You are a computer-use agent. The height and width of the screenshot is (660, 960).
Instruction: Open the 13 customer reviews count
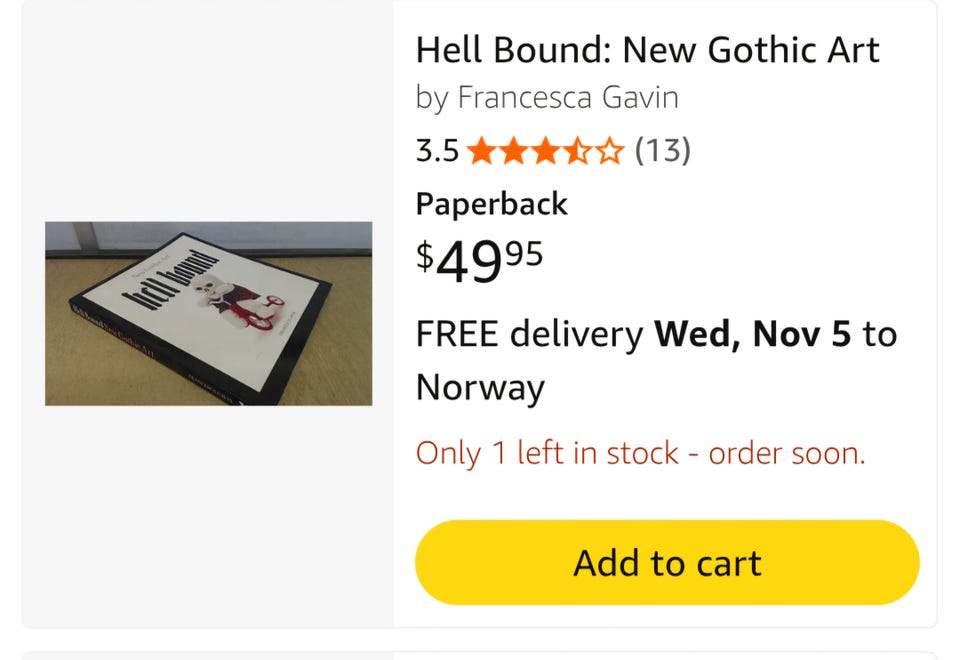pyautogui.click(x=663, y=151)
